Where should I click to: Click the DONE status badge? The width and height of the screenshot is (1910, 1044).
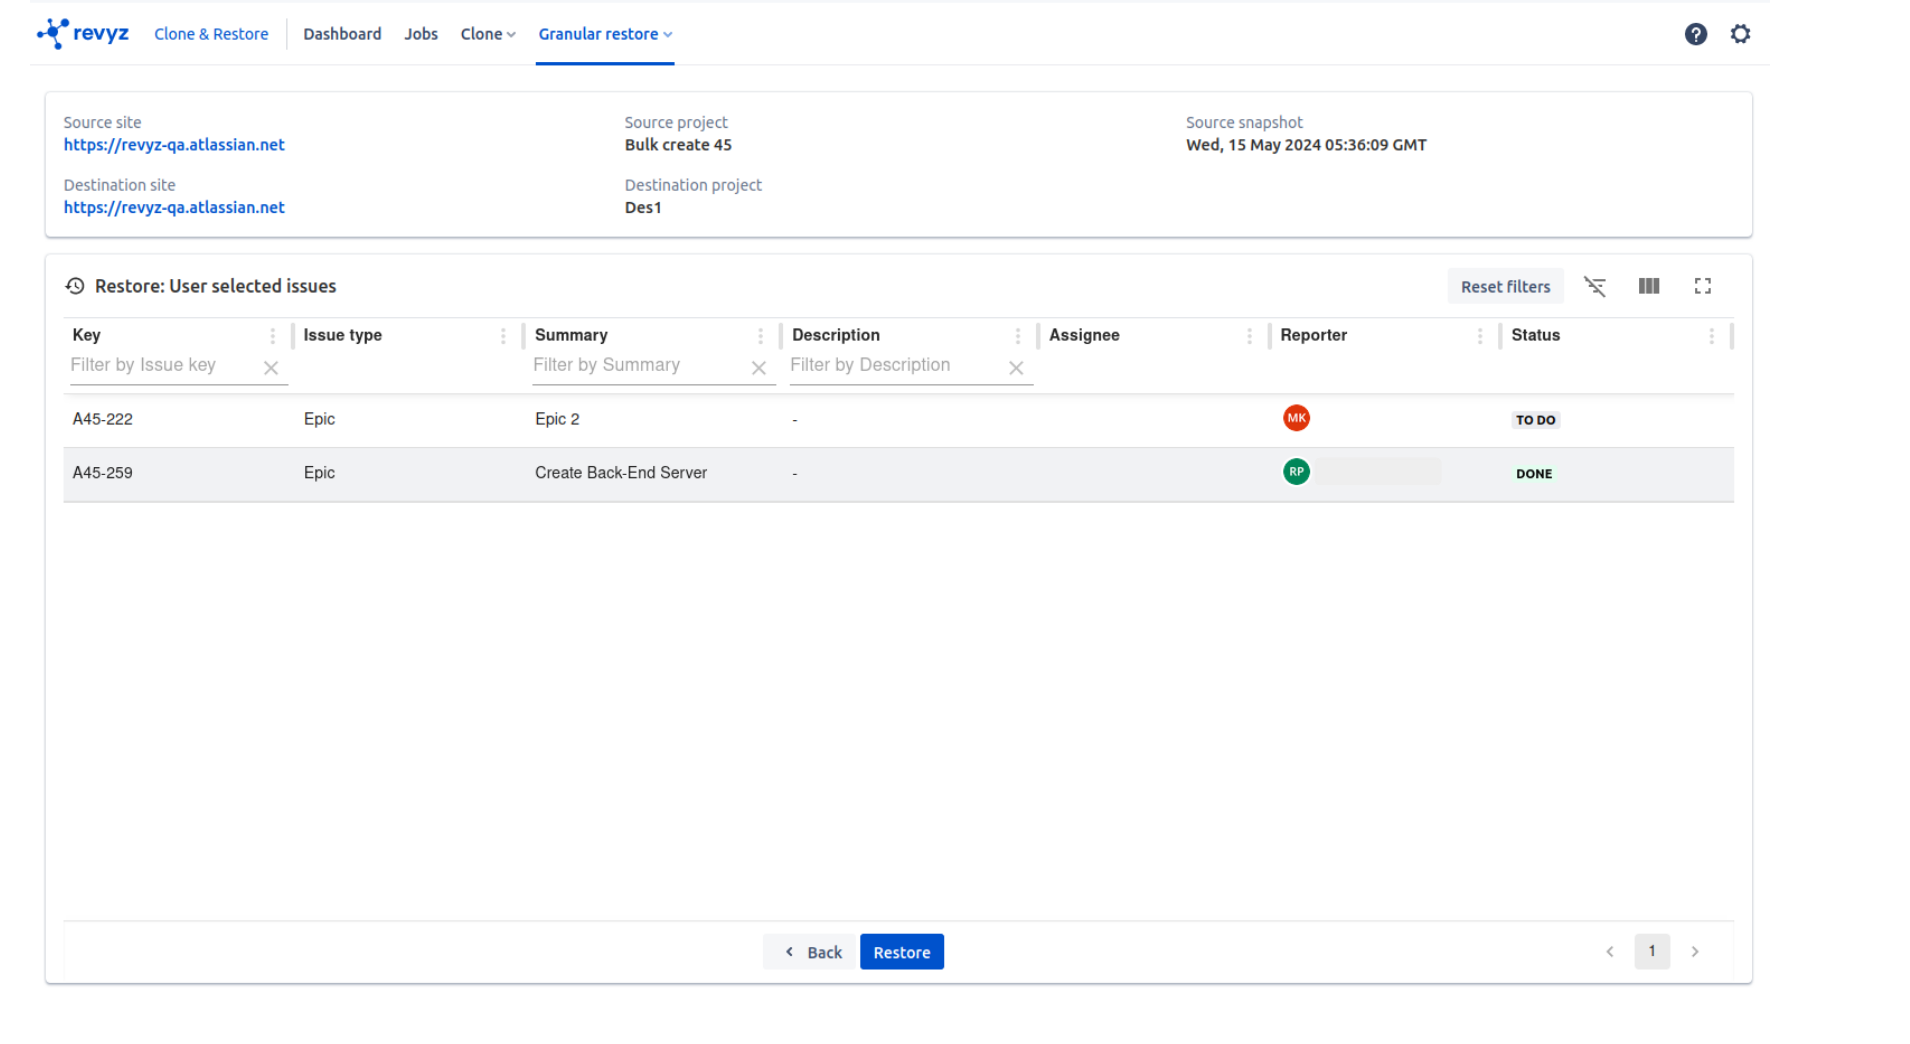click(1534, 474)
